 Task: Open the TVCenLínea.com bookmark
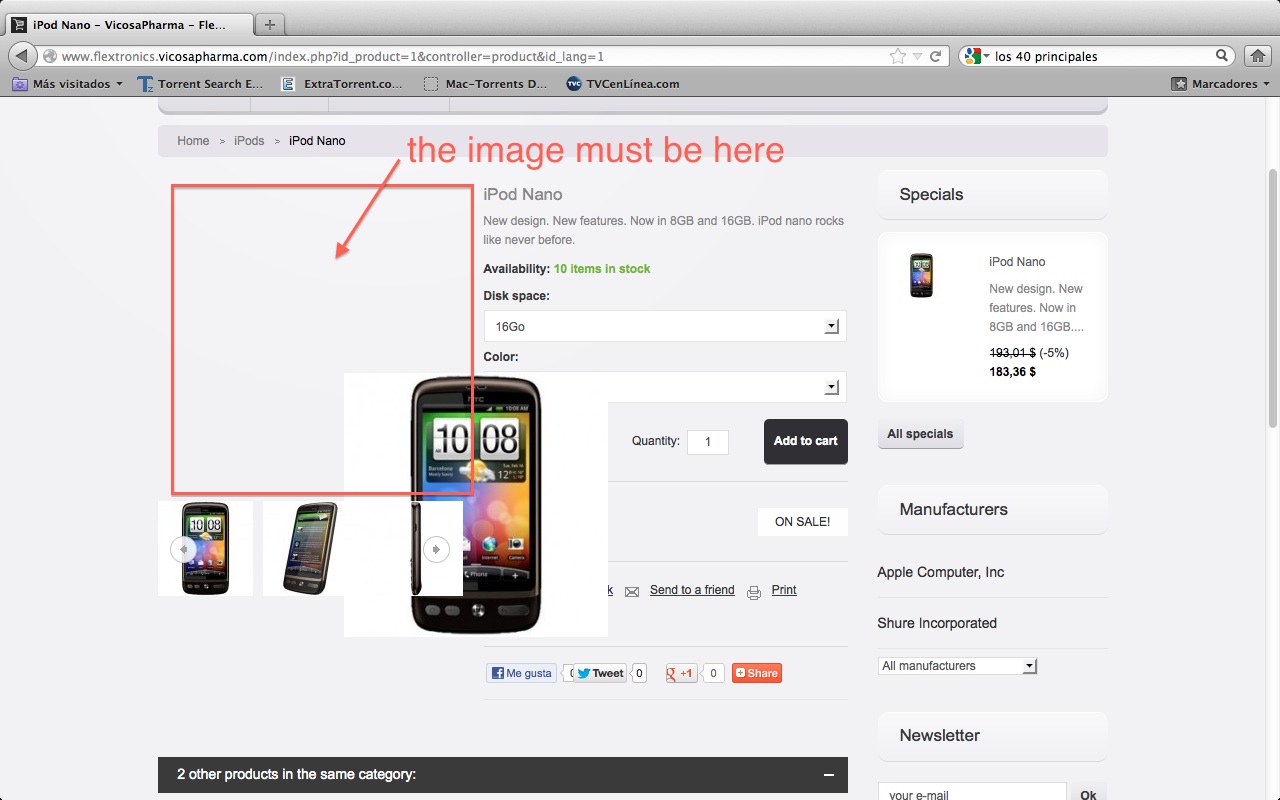coord(623,84)
